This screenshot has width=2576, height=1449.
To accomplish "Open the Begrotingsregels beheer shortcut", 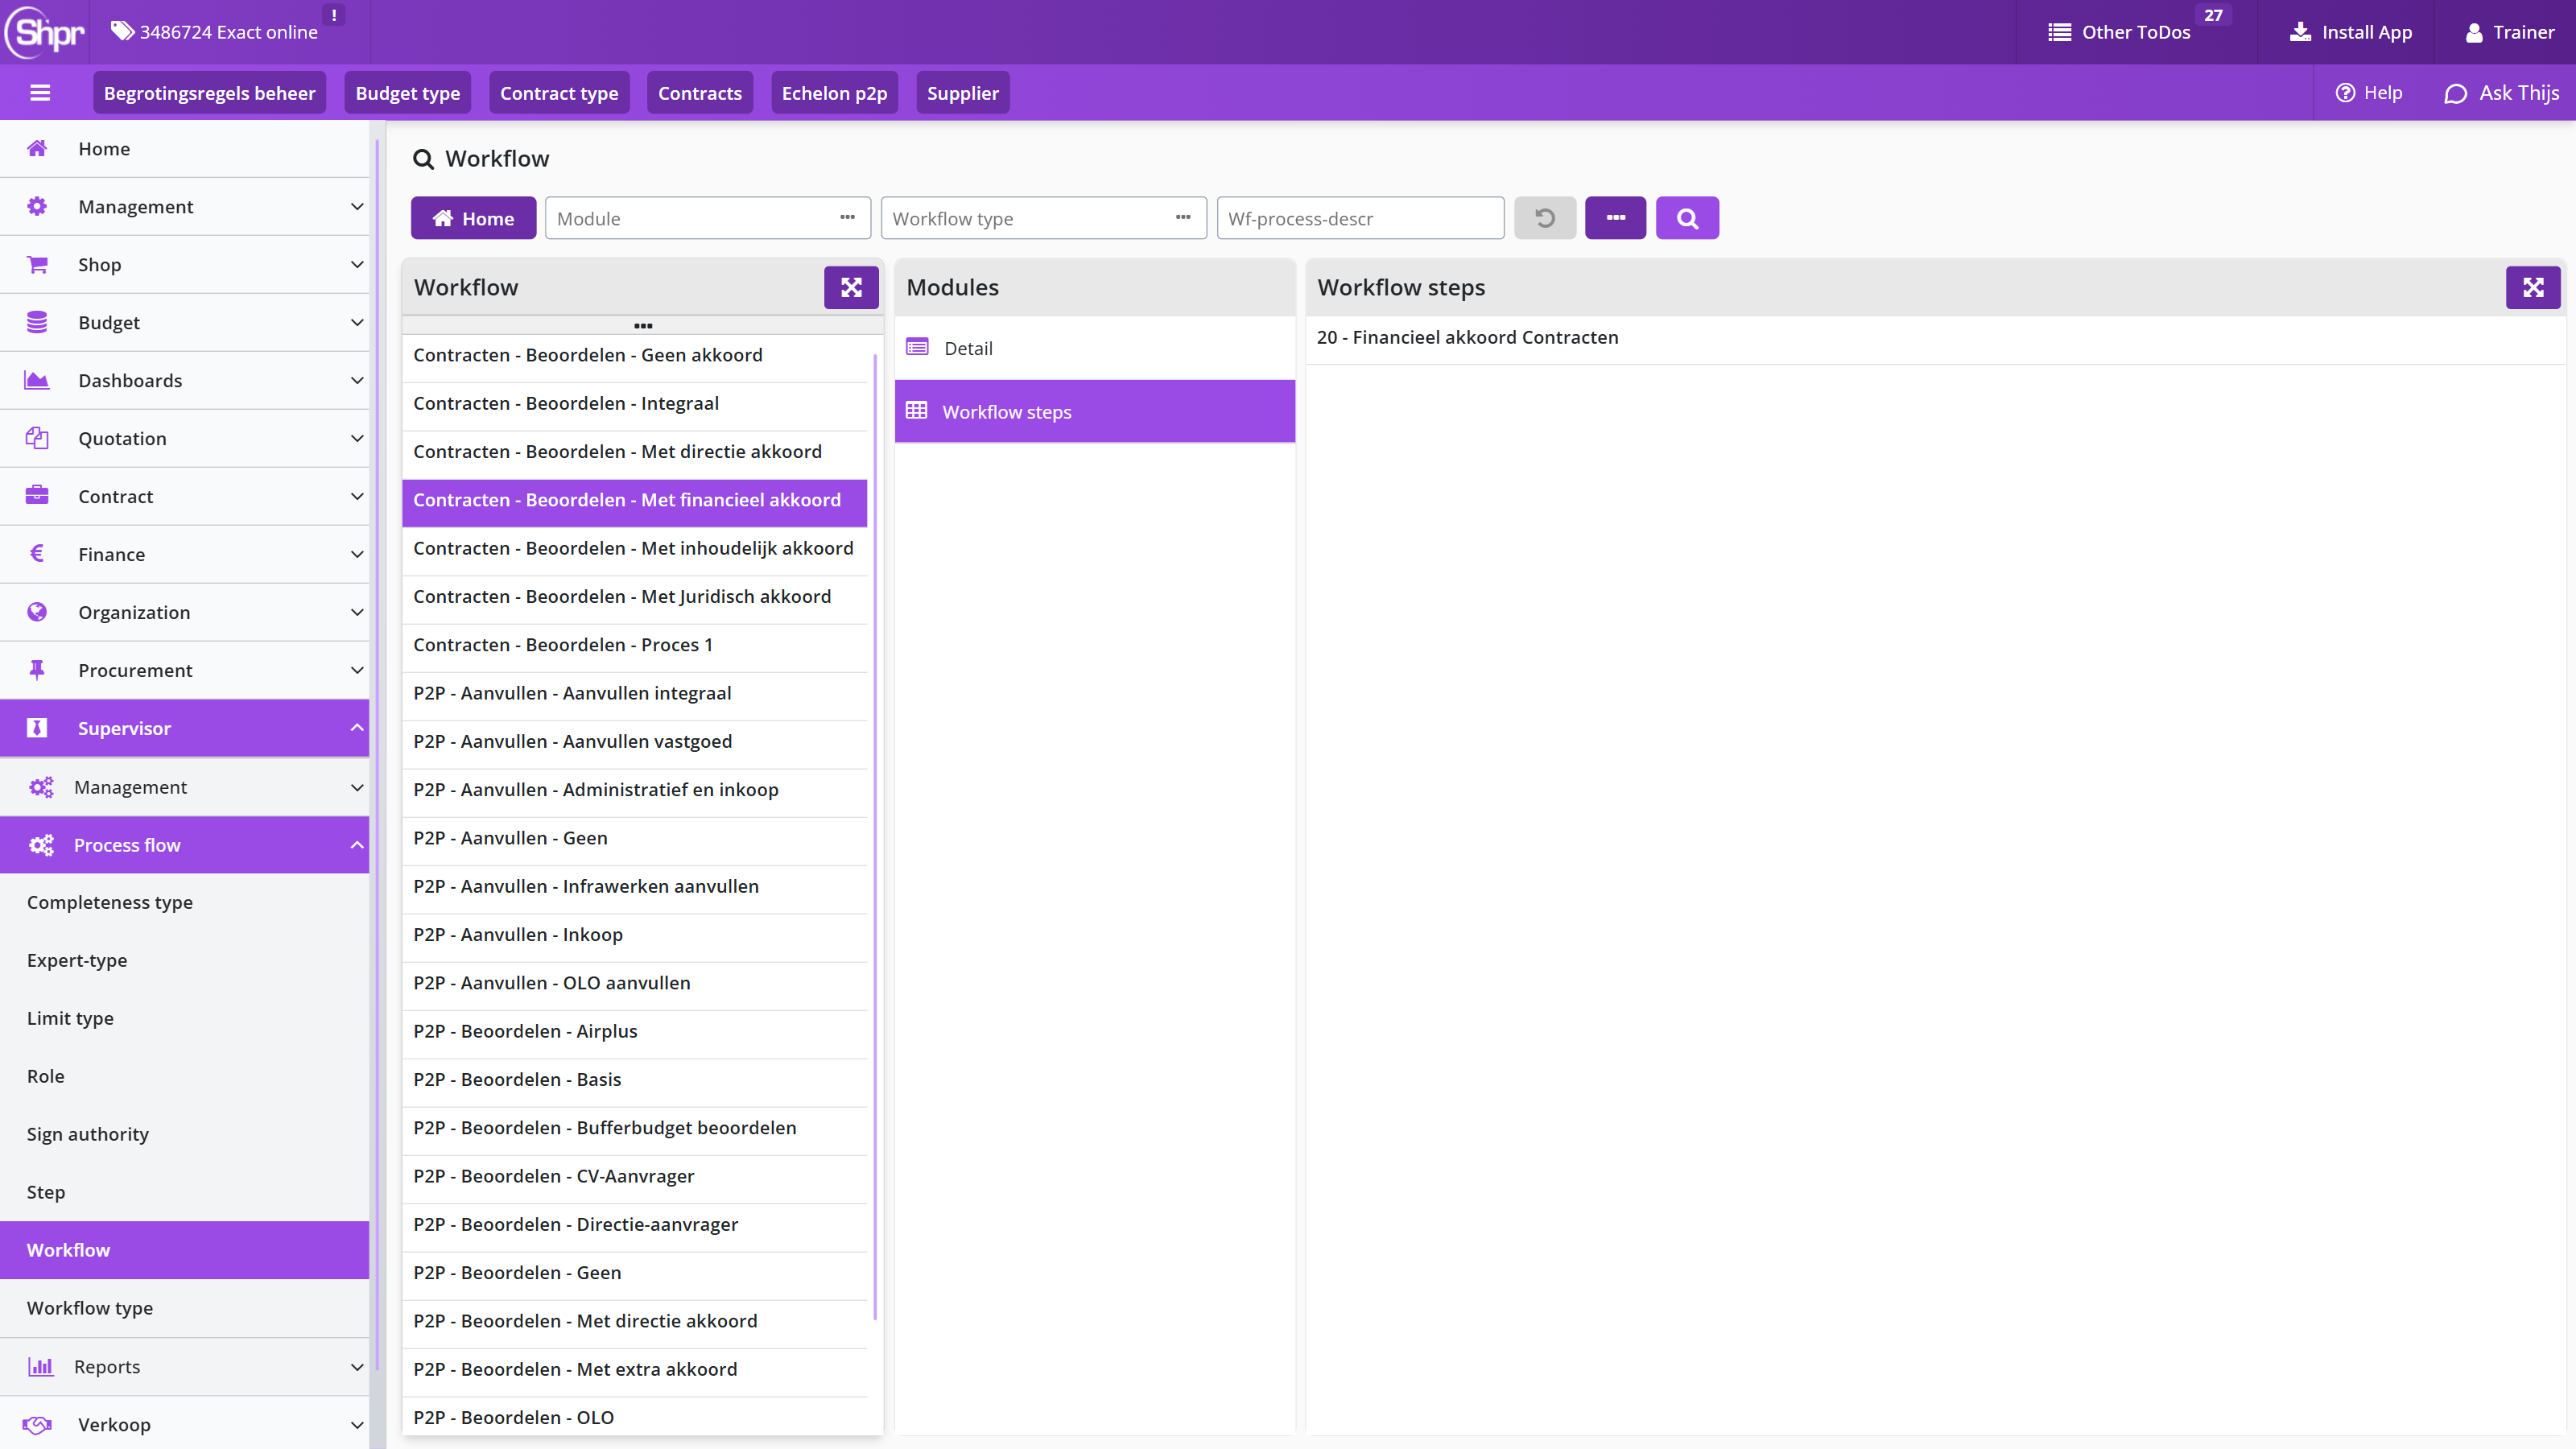I will point(209,93).
